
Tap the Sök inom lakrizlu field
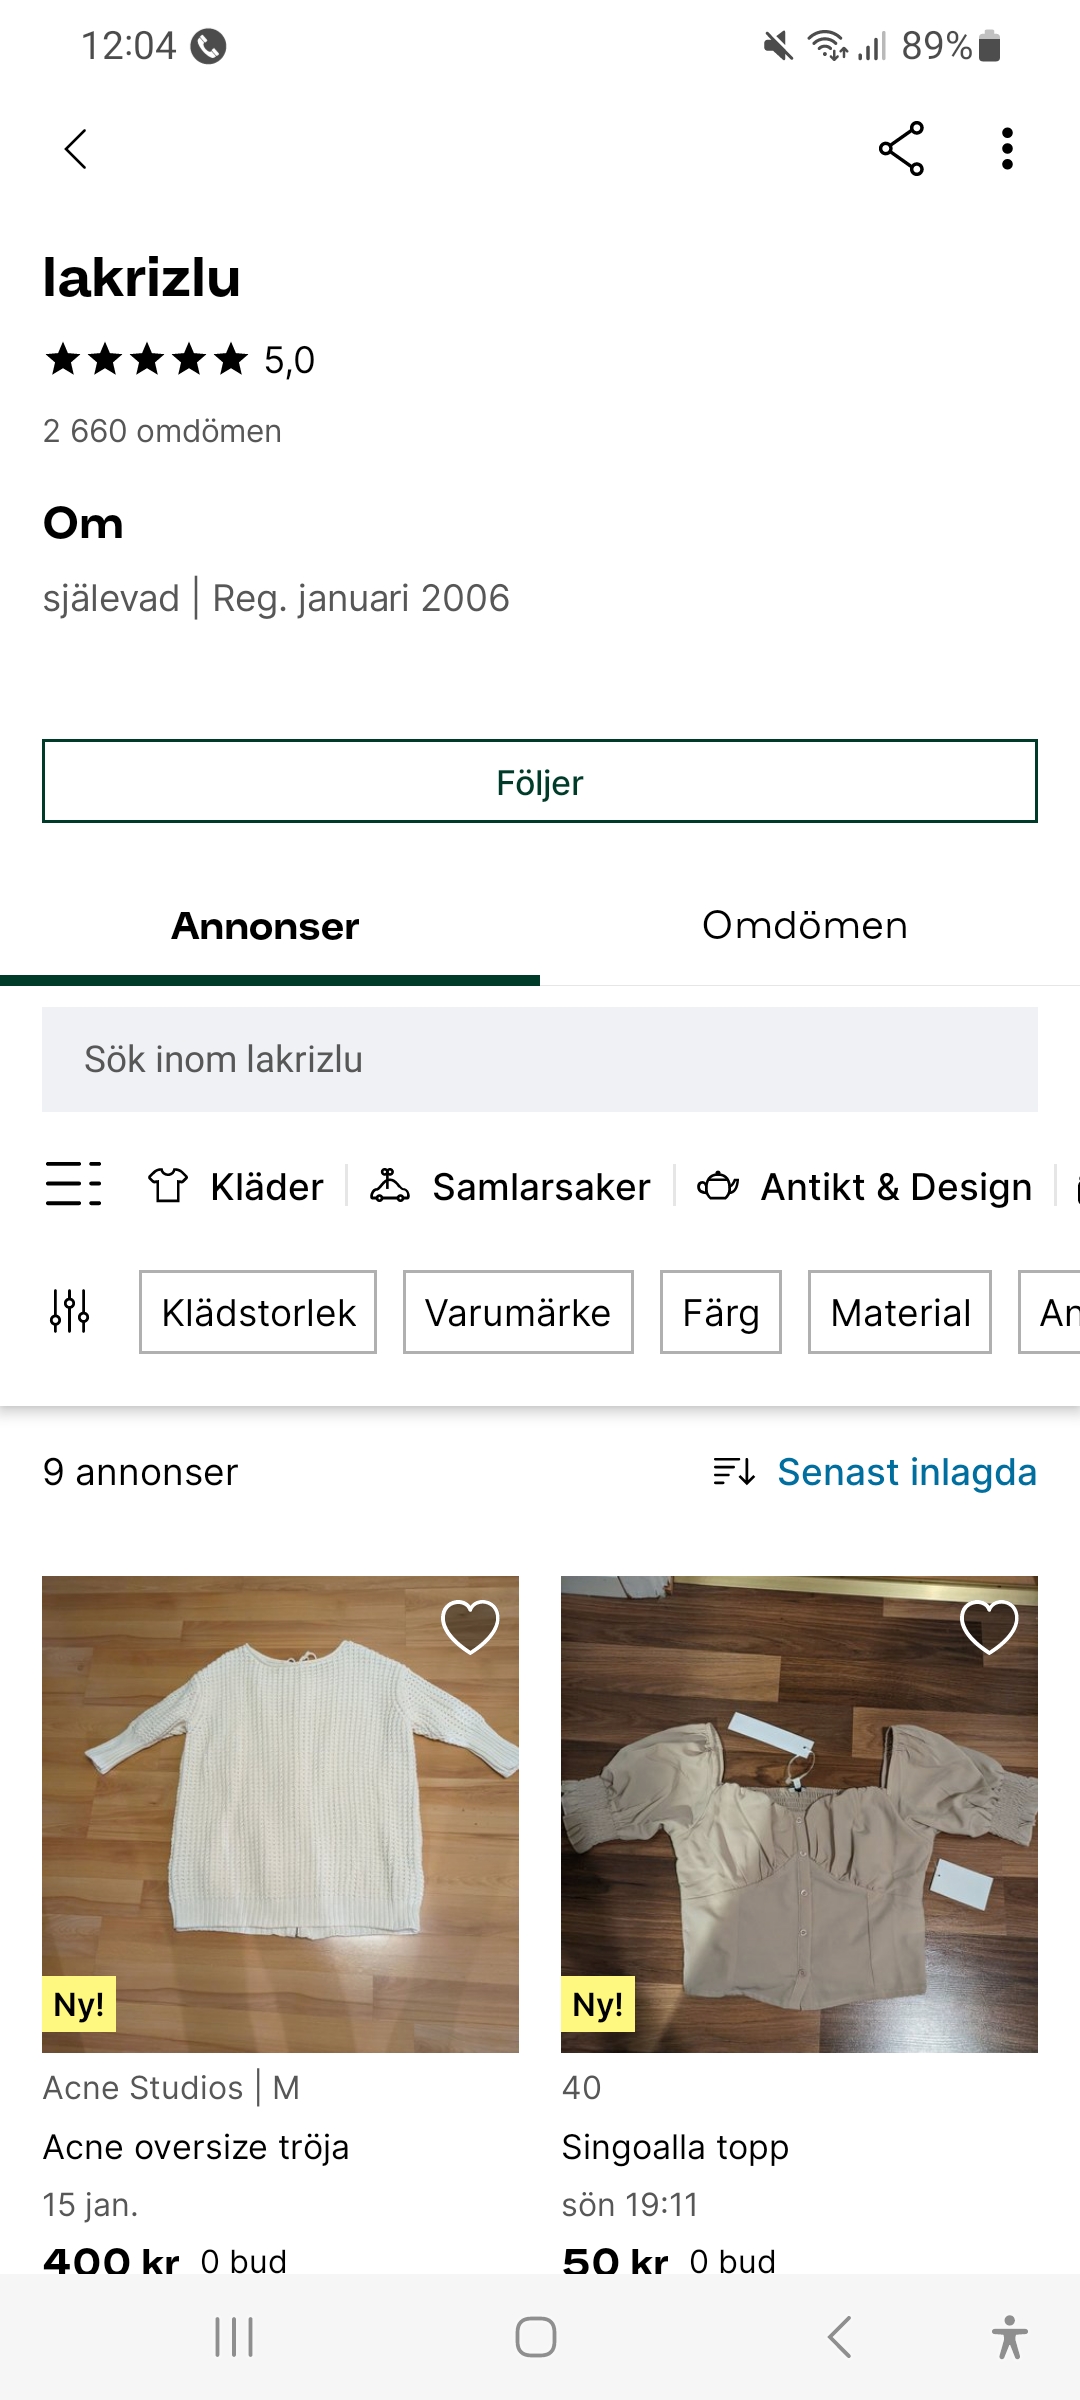pyautogui.click(x=540, y=1059)
